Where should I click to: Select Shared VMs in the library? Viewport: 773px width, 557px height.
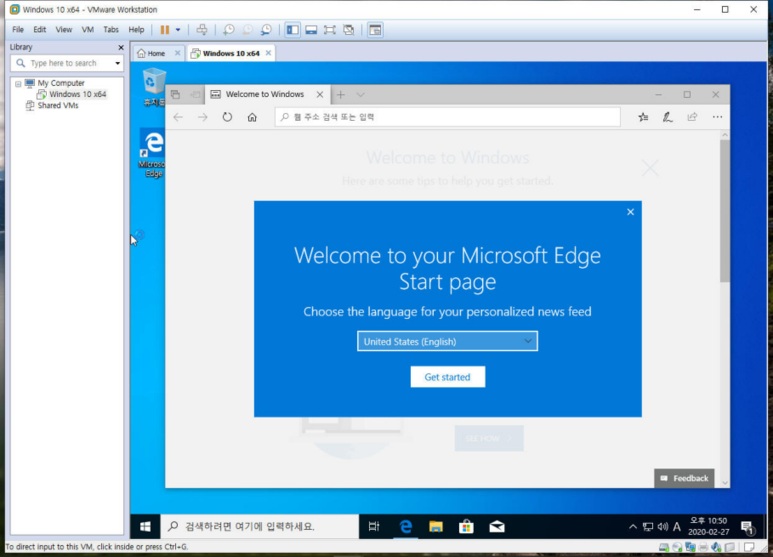tap(58, 105)
